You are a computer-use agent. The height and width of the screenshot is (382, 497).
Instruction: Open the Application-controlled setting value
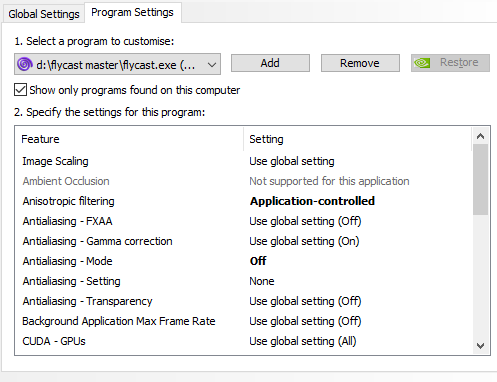[312, 201]
